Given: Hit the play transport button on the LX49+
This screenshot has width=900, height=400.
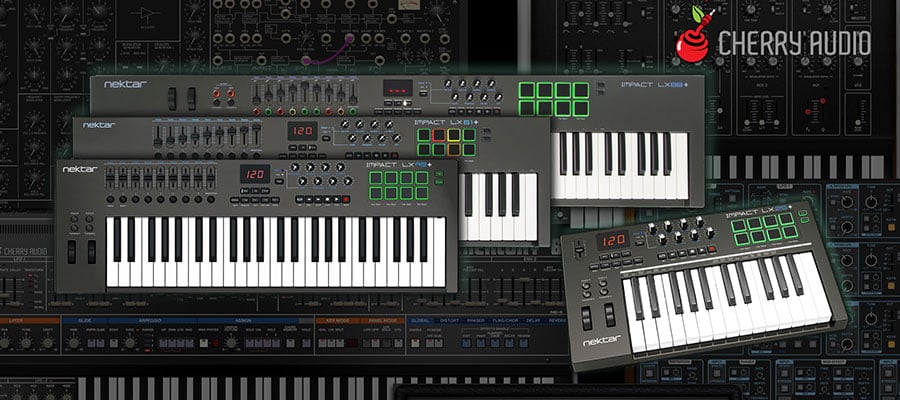Looking at the screenshot, I should pyautogui.click(x=337, y=199).
